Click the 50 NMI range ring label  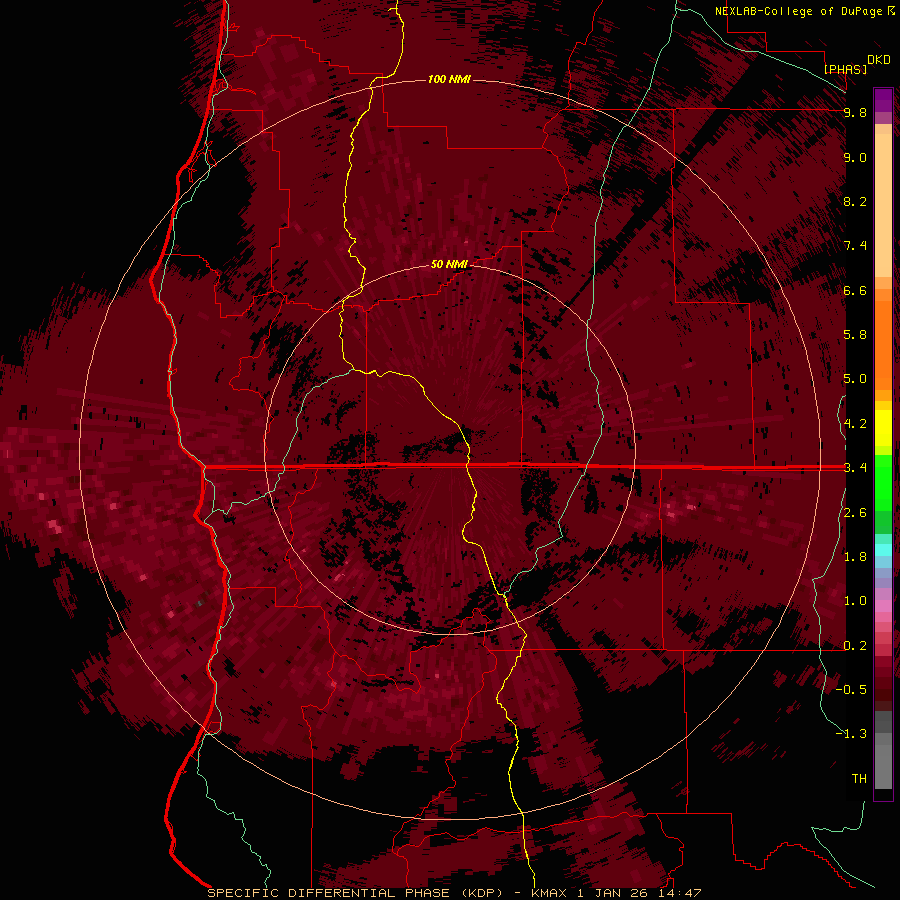click(449, 264)
